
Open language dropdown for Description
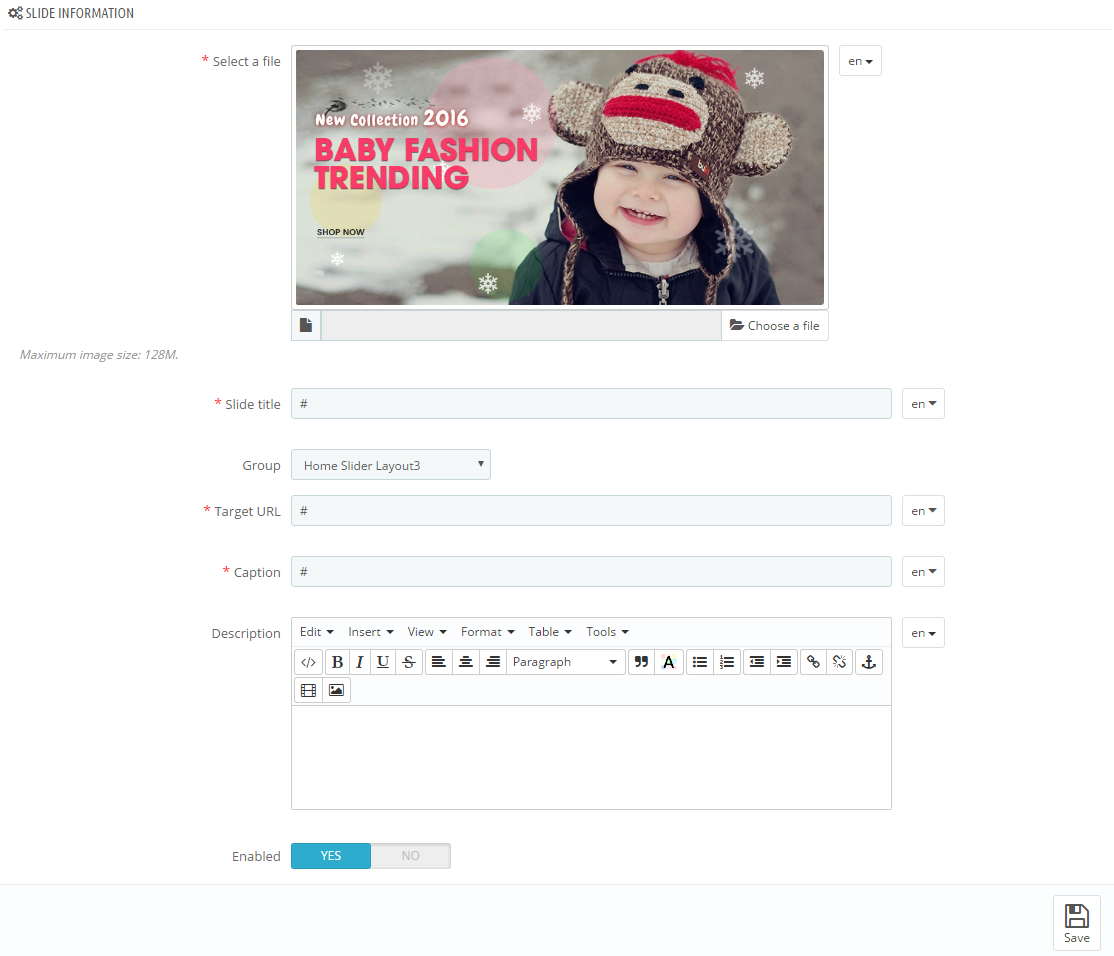924,633
